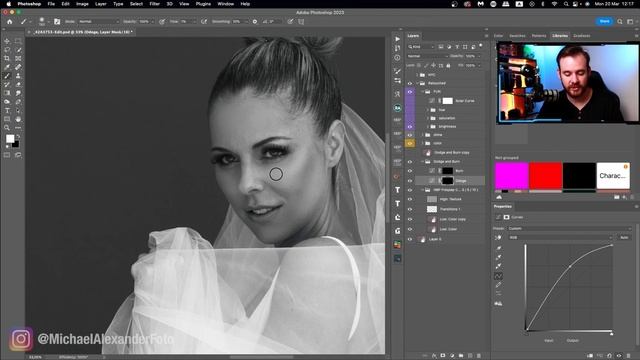Toggle visibility of Layer 0
640x360 pixels.
click(x=410, y=239)
